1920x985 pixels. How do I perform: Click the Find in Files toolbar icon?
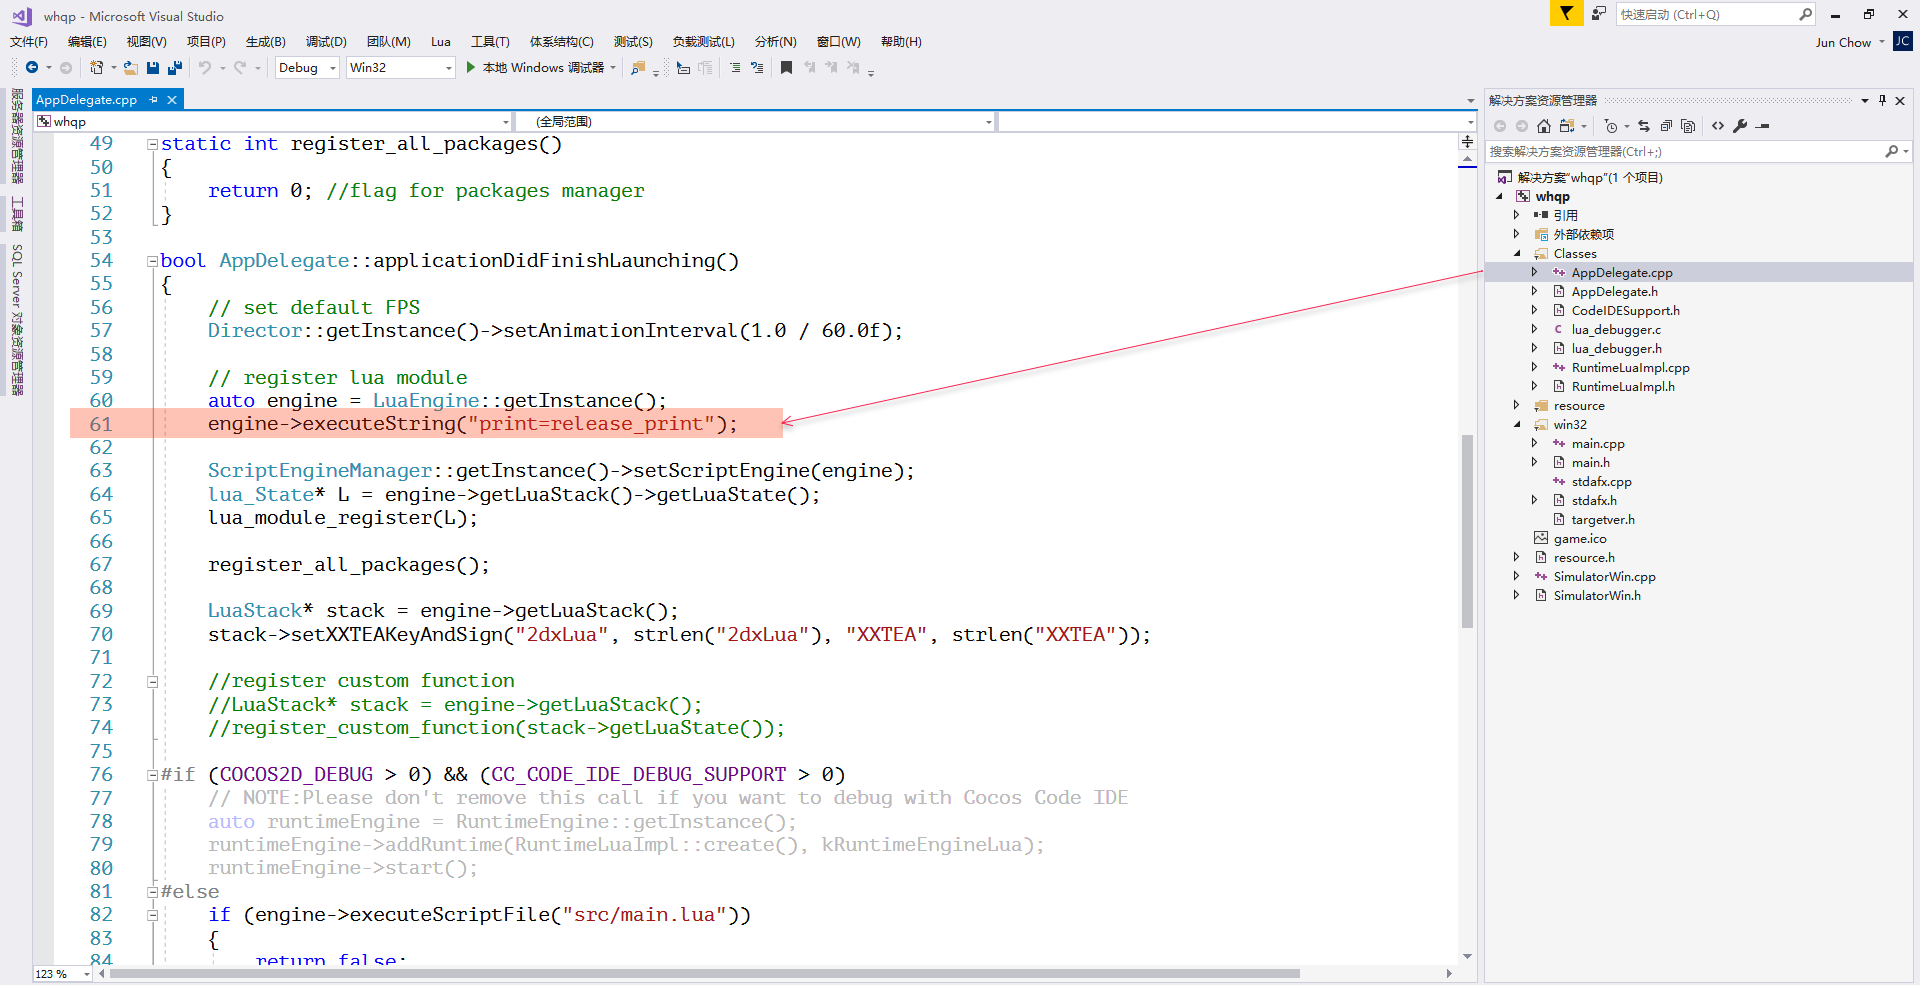638,67
